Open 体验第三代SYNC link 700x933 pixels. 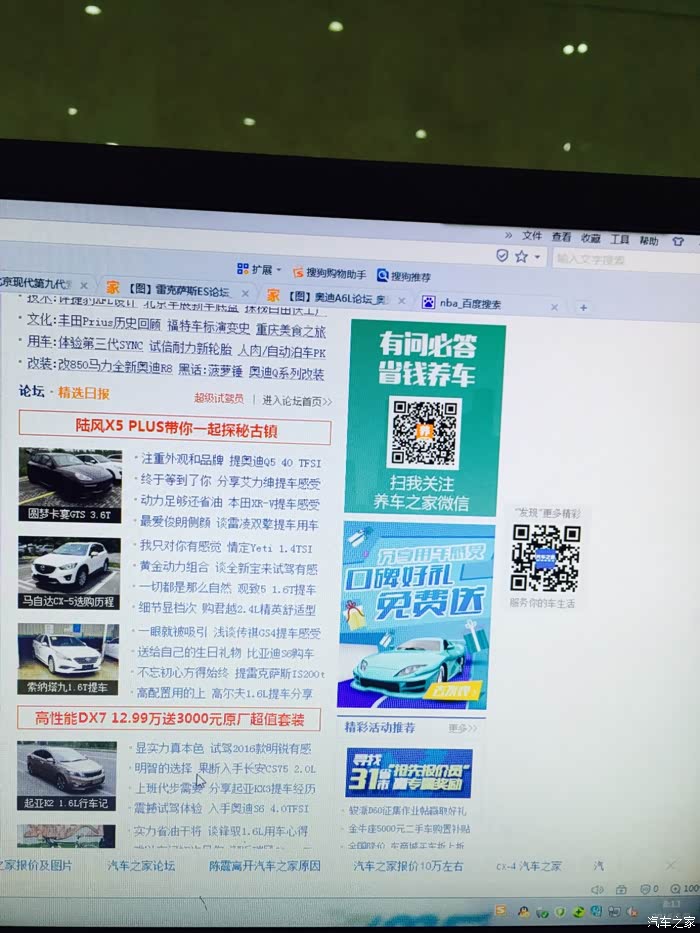tap(101, 343)
